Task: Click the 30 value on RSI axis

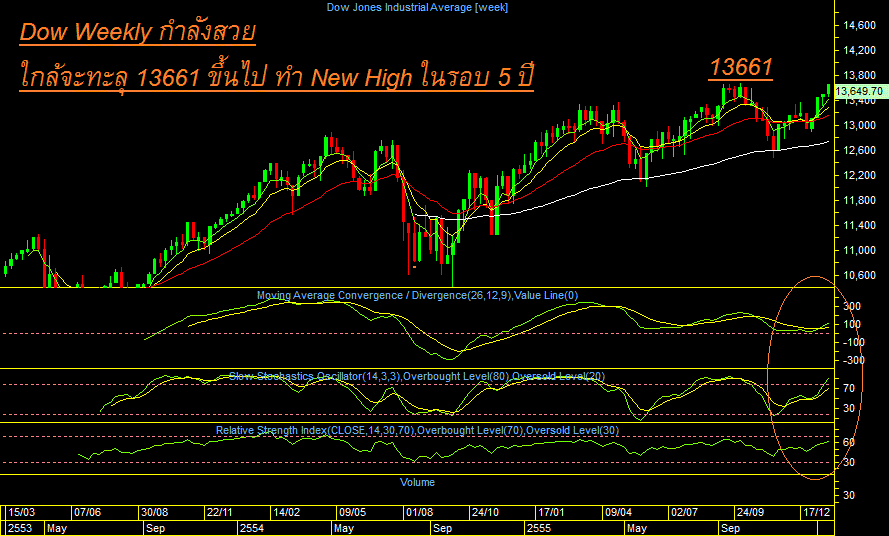Action: coord(849,463)
